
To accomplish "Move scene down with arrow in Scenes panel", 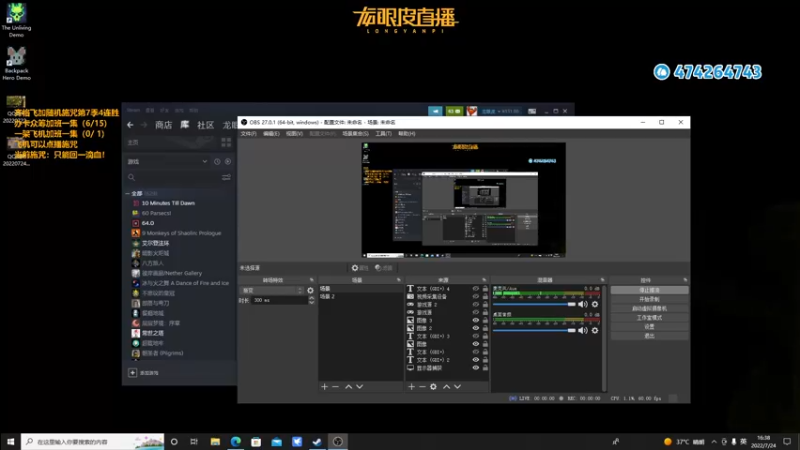I will coord(360,387).
